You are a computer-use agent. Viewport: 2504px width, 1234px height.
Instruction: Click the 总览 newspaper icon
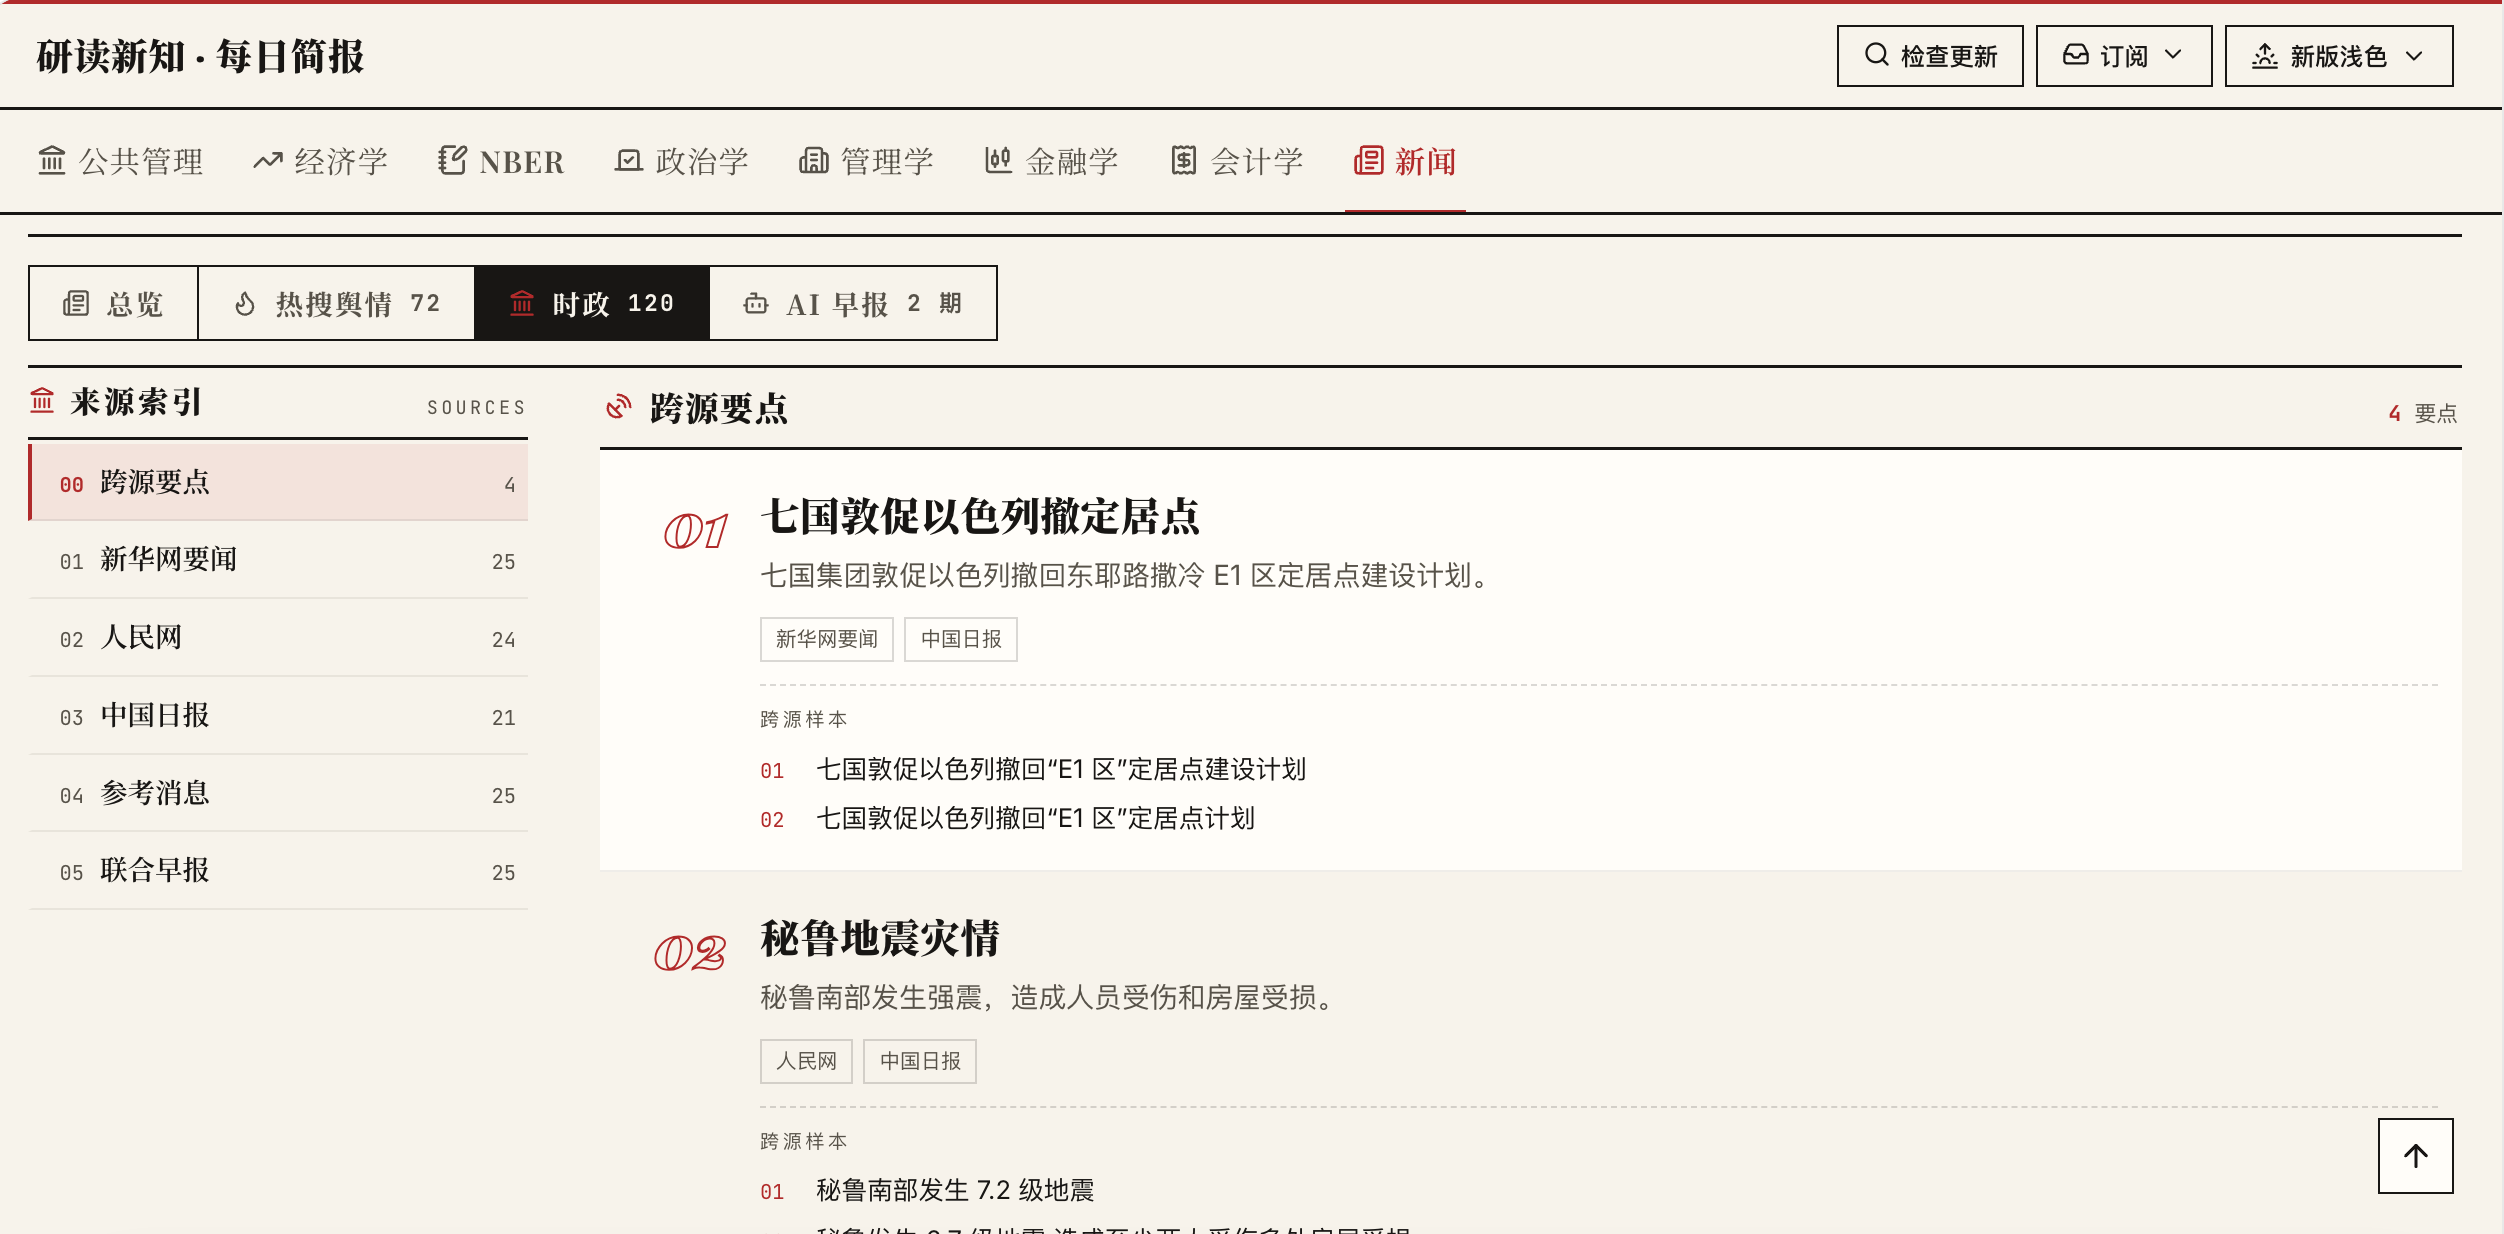(76, 303)
